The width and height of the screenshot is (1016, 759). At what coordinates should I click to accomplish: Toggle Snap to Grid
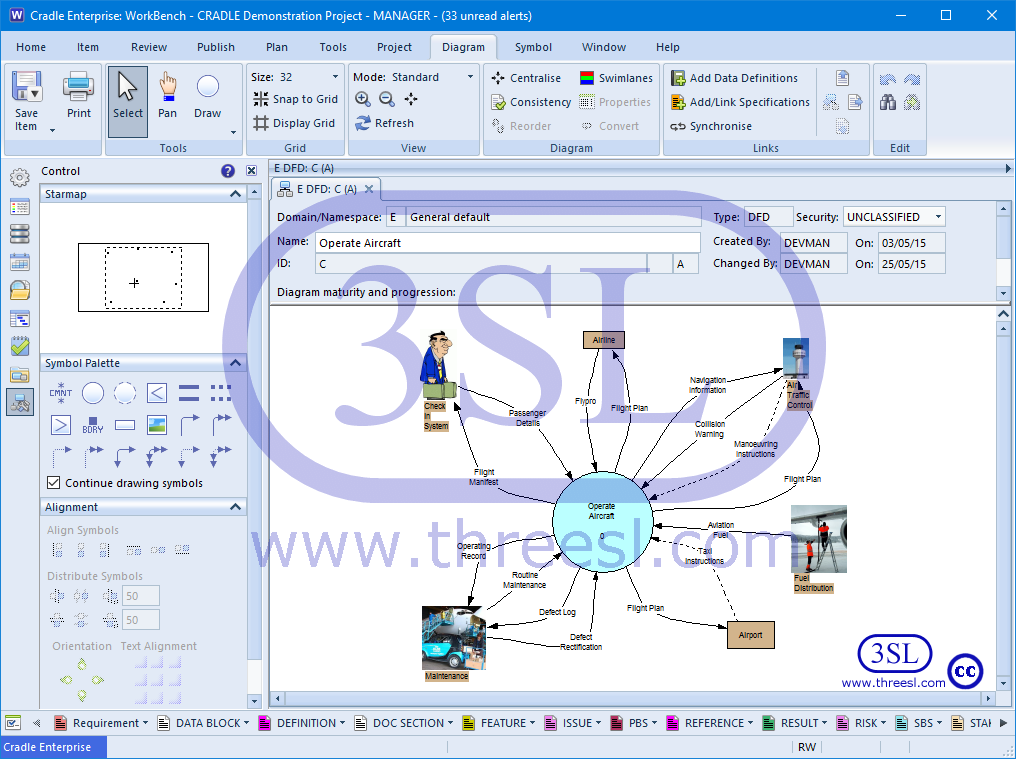point(295,99)
